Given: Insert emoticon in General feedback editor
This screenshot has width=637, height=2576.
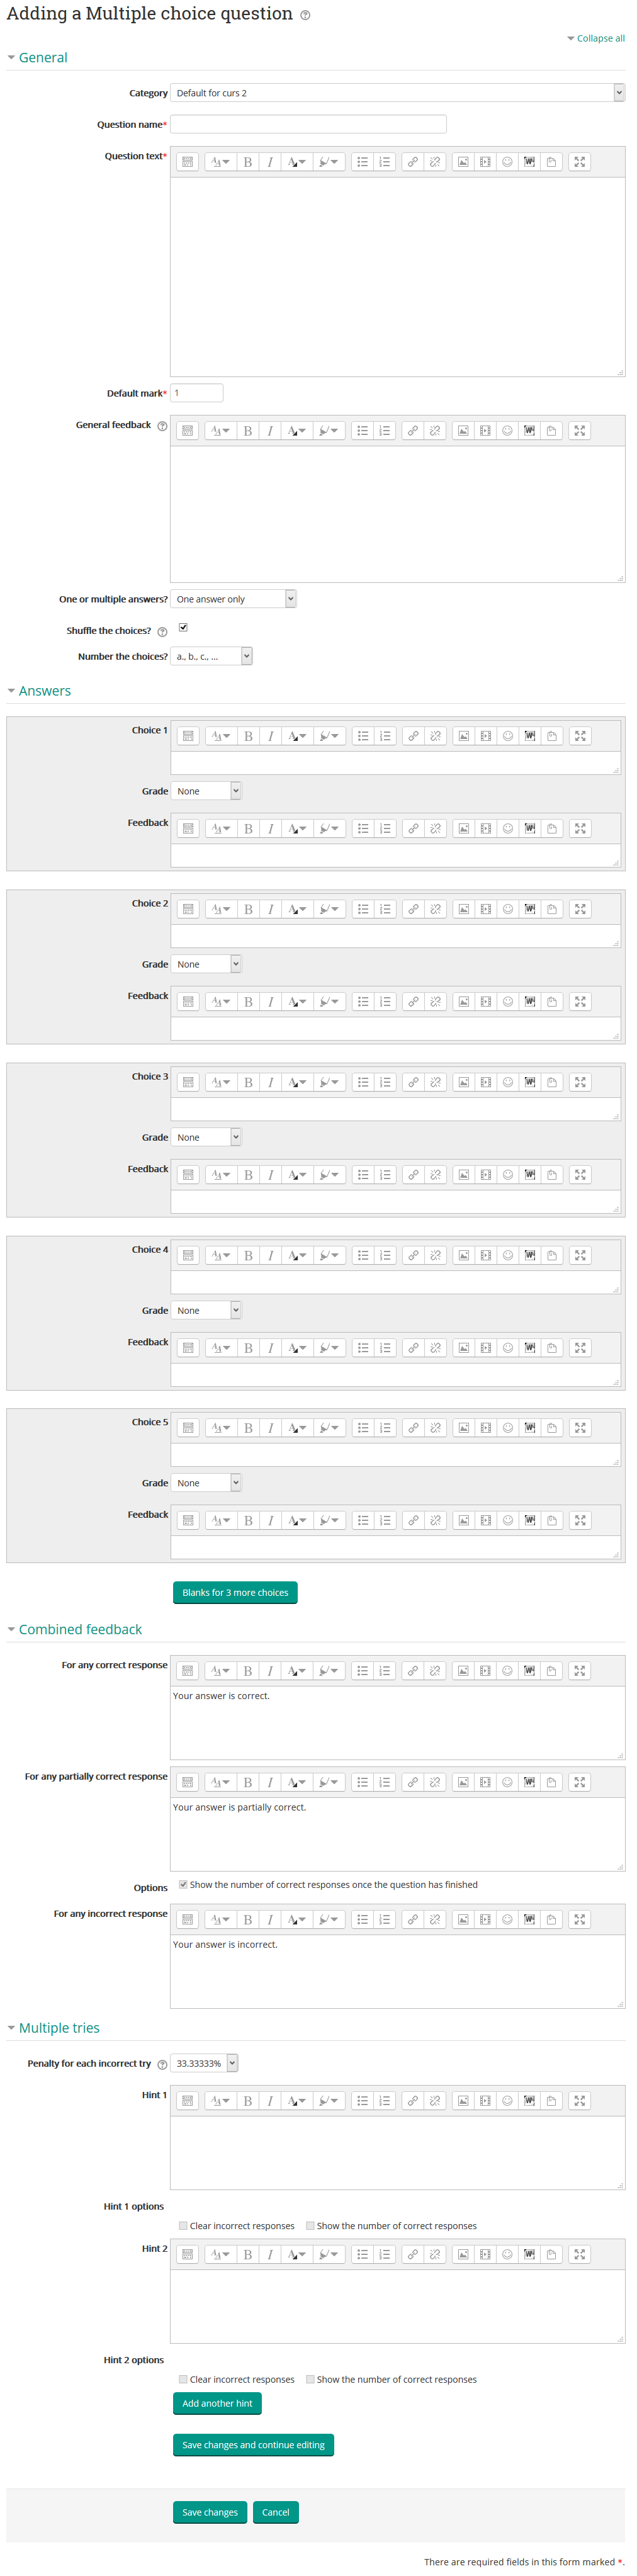Looking at the screenshot, I should tap(507, 431).
